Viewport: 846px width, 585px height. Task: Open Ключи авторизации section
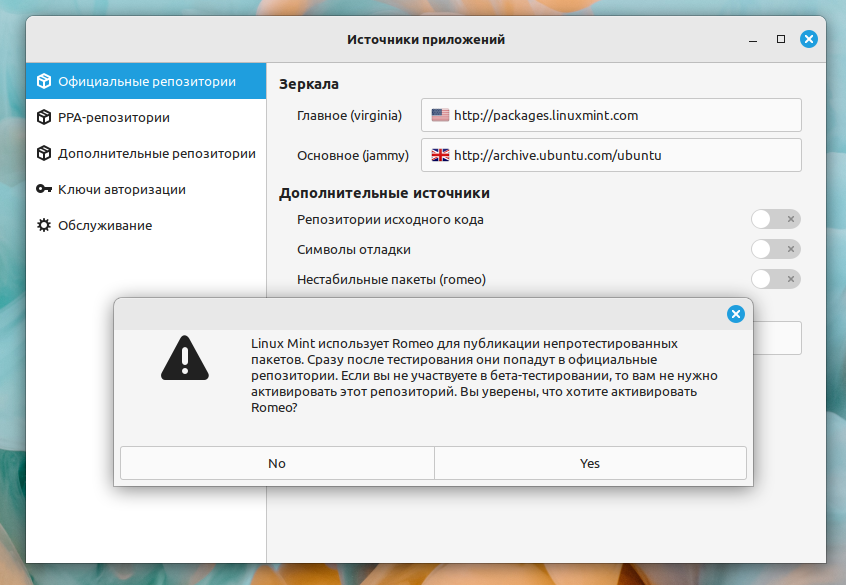[x=146, y=189]
